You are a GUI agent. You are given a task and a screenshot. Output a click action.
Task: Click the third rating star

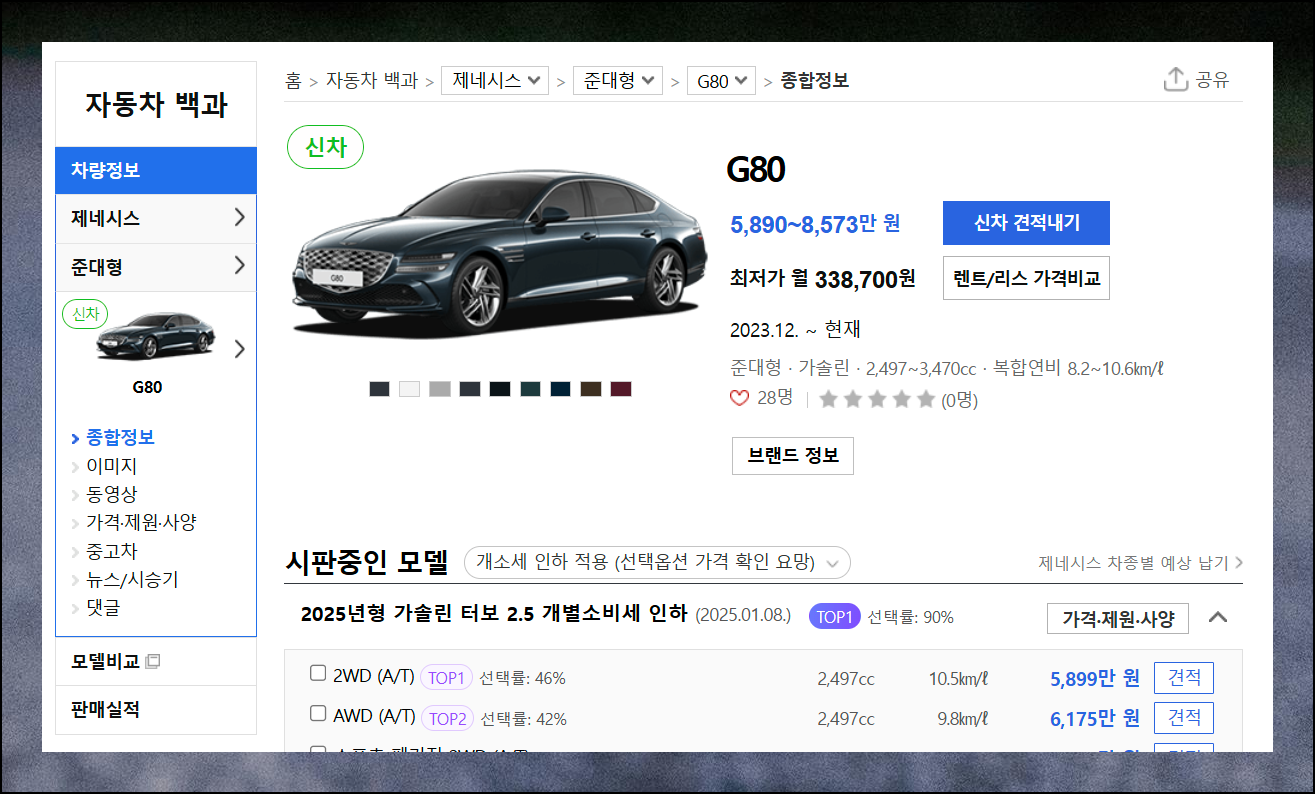click(877, 400)
